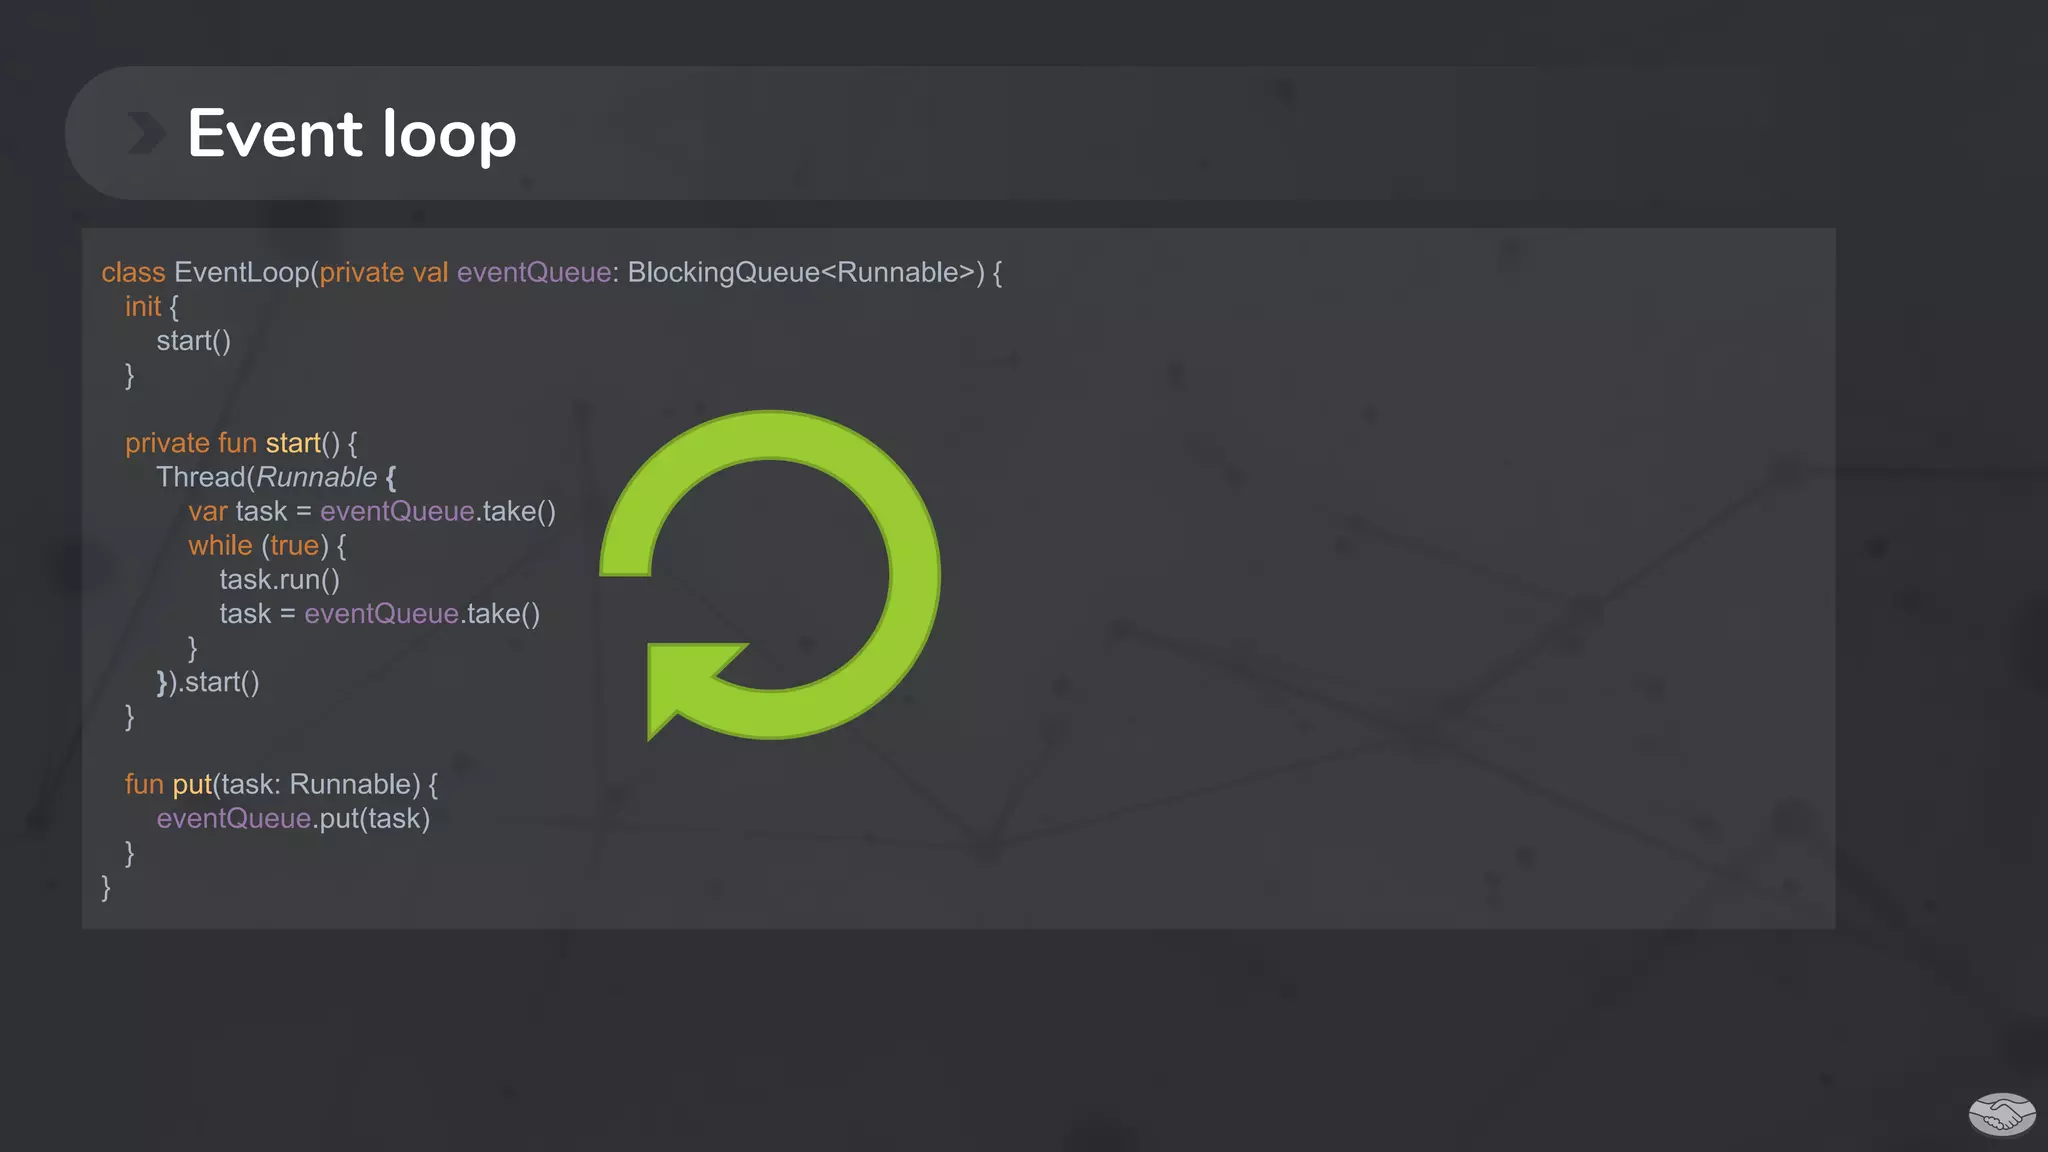This screenshot has height=1152, width=2048.
Task: Click "task = eventQueue.take()" inside the loop
Action: 380,613
